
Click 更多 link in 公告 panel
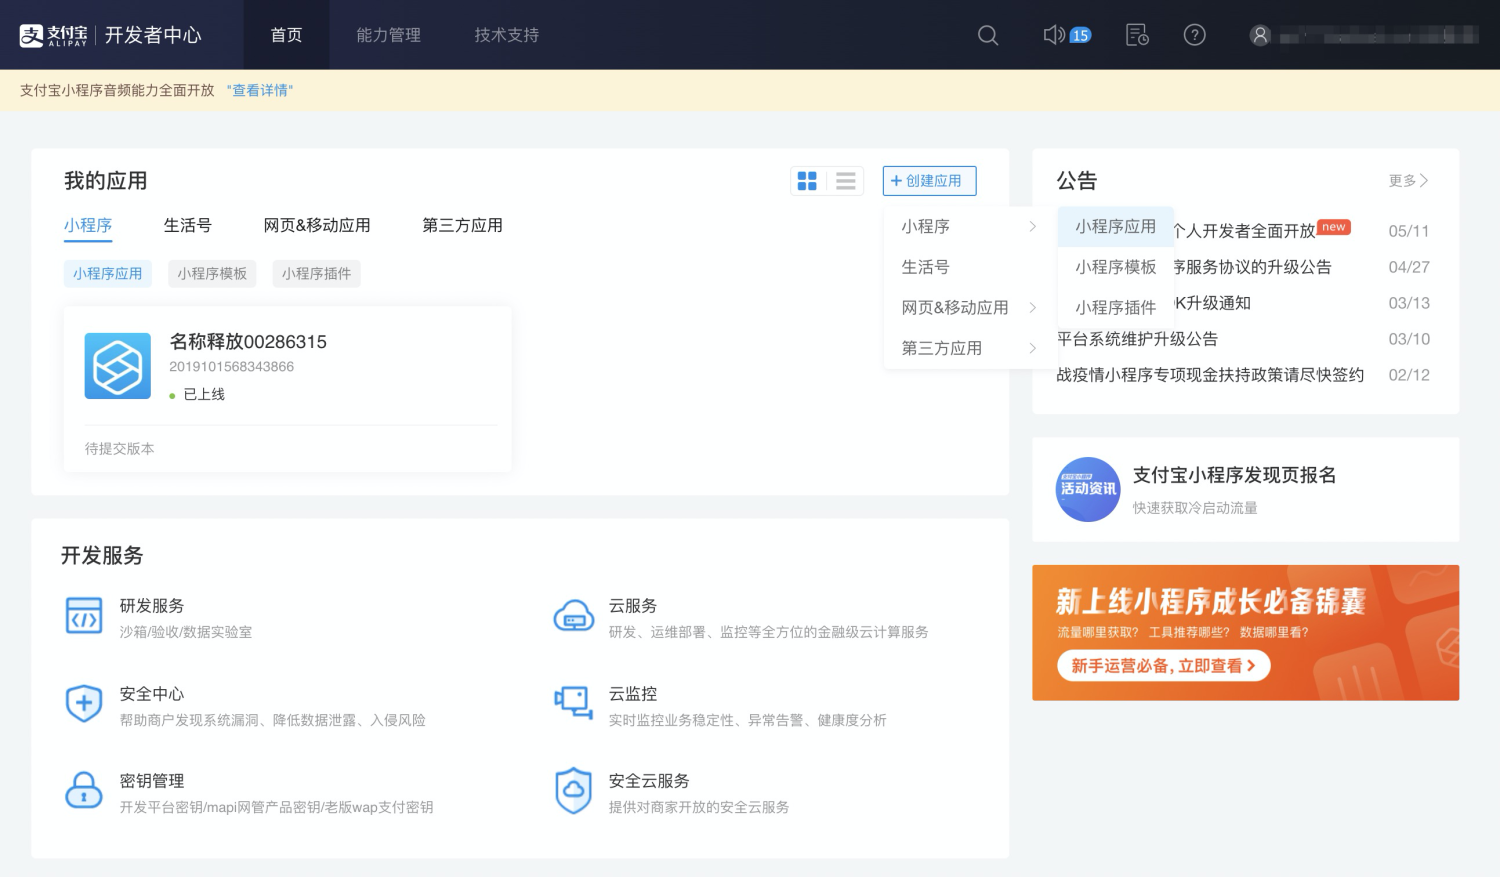tap(1408, 181)
